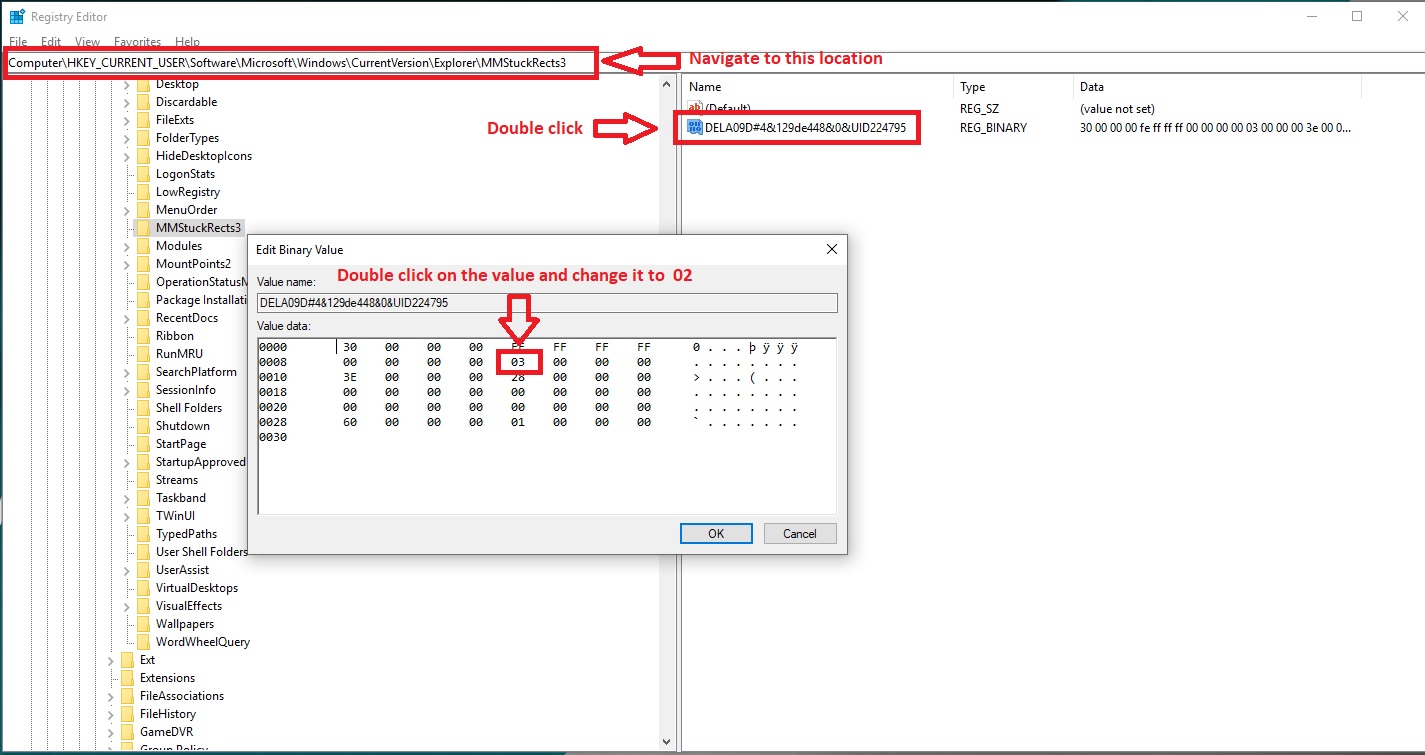Click the VirtualDesktops folder icon
The height and width of the screenshot is (755, 1425).
143,588
